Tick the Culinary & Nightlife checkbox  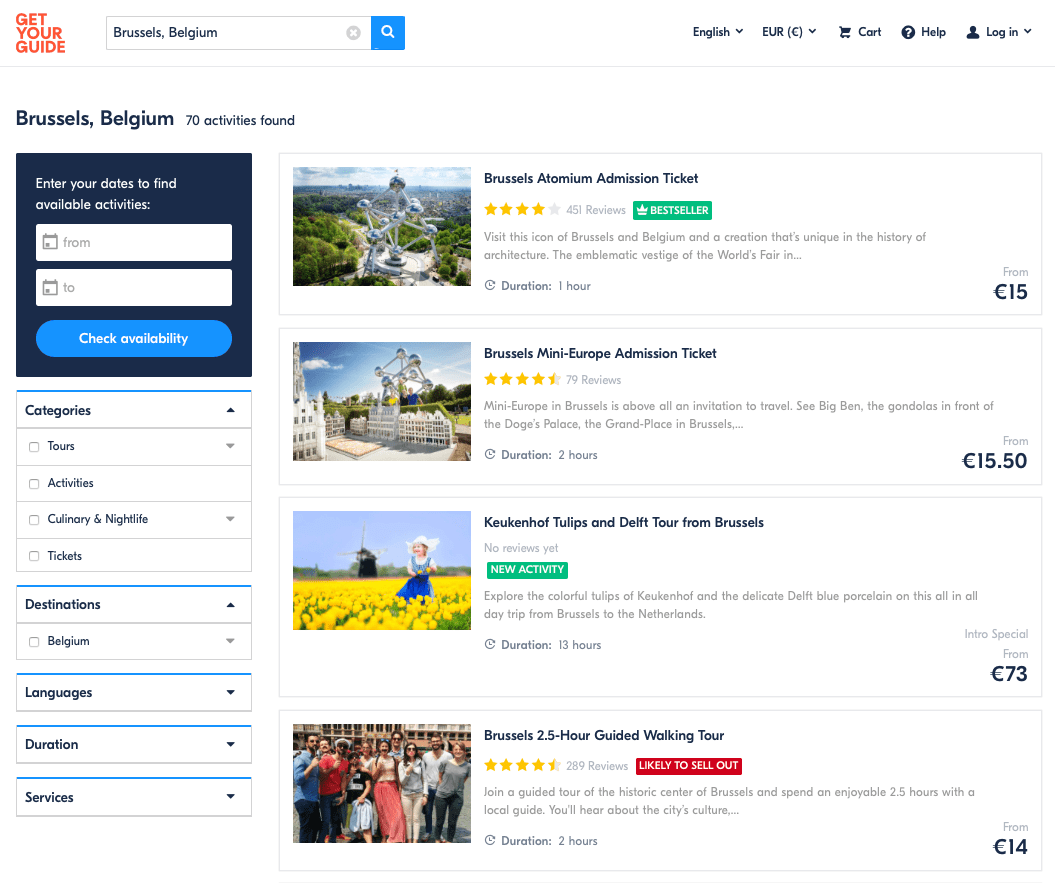[34, 520]
